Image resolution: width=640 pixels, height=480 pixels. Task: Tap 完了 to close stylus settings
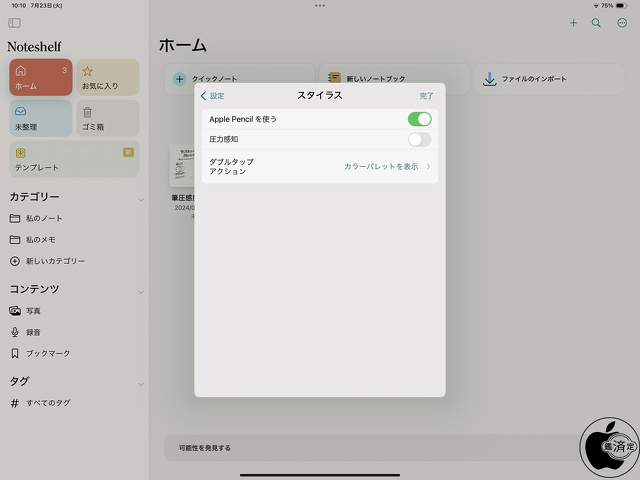(x=427, y=96)
